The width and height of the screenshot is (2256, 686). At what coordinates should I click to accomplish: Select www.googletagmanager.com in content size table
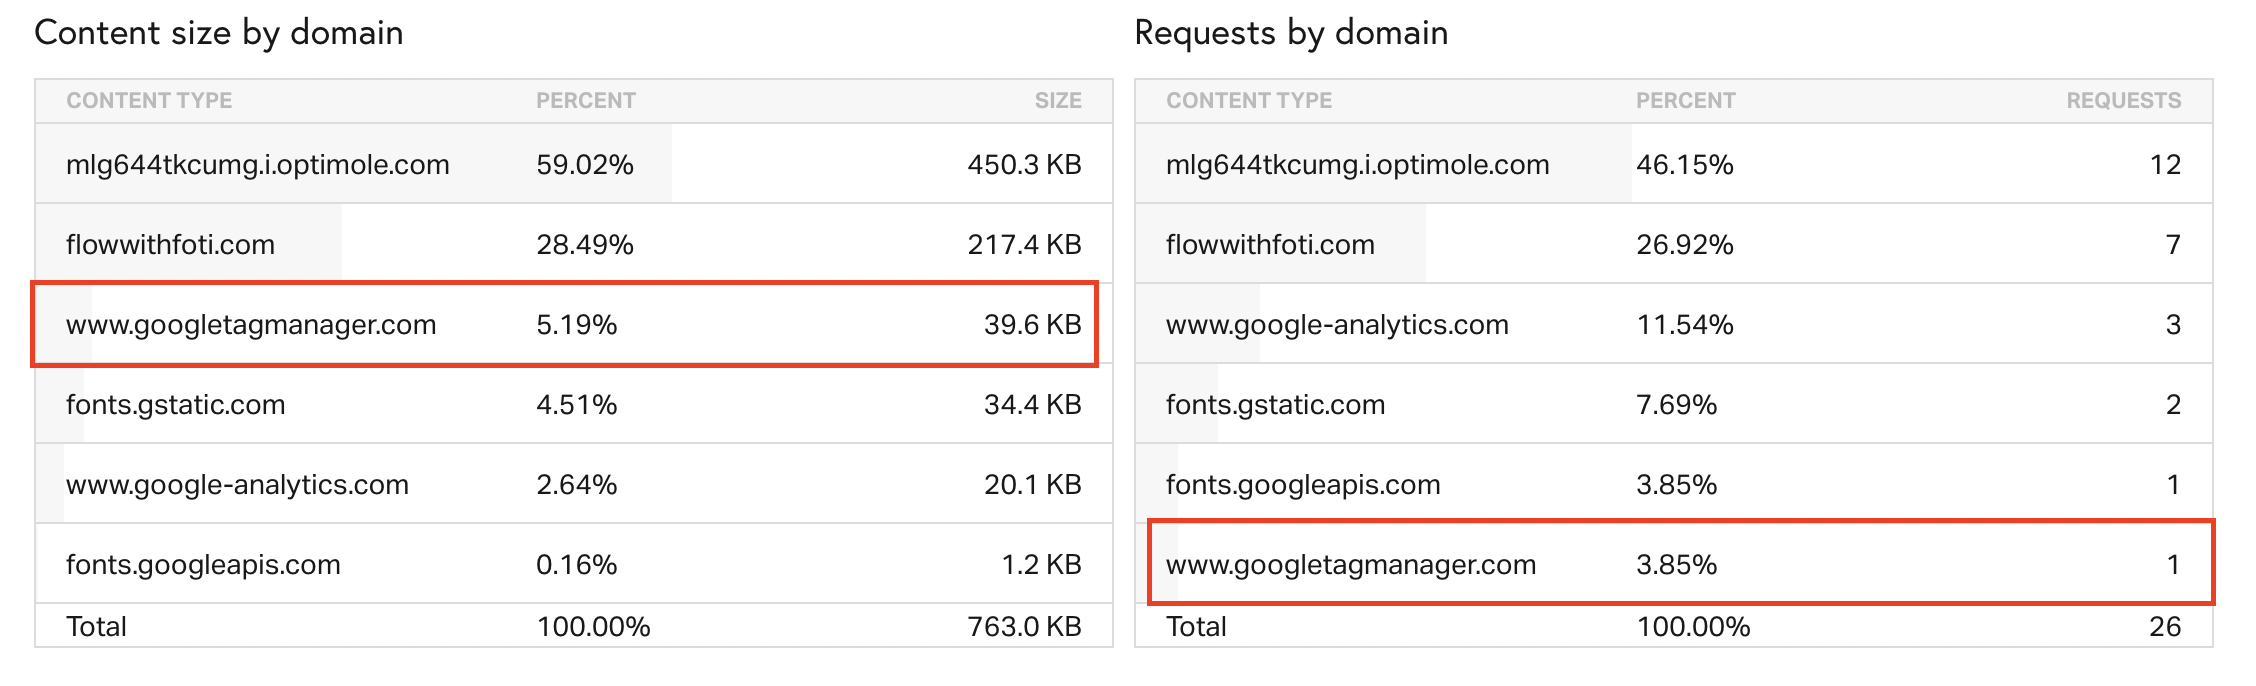click(251, 325)
